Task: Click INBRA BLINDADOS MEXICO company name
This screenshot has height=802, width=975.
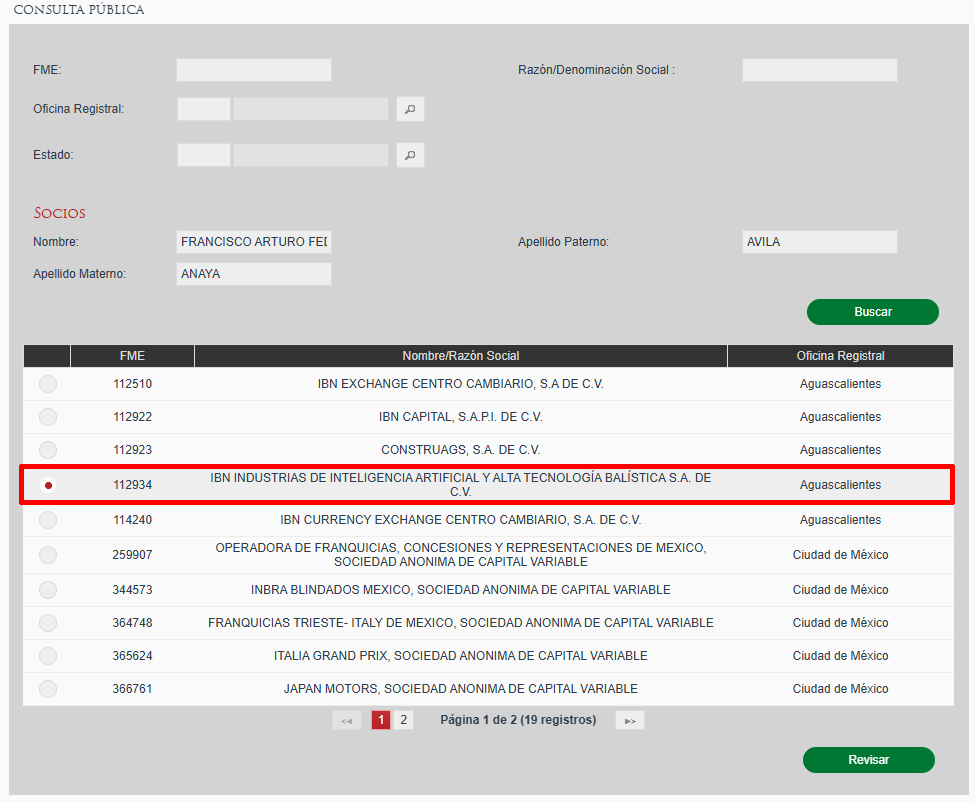Action: pyautogui.click(x=461, y=590)
